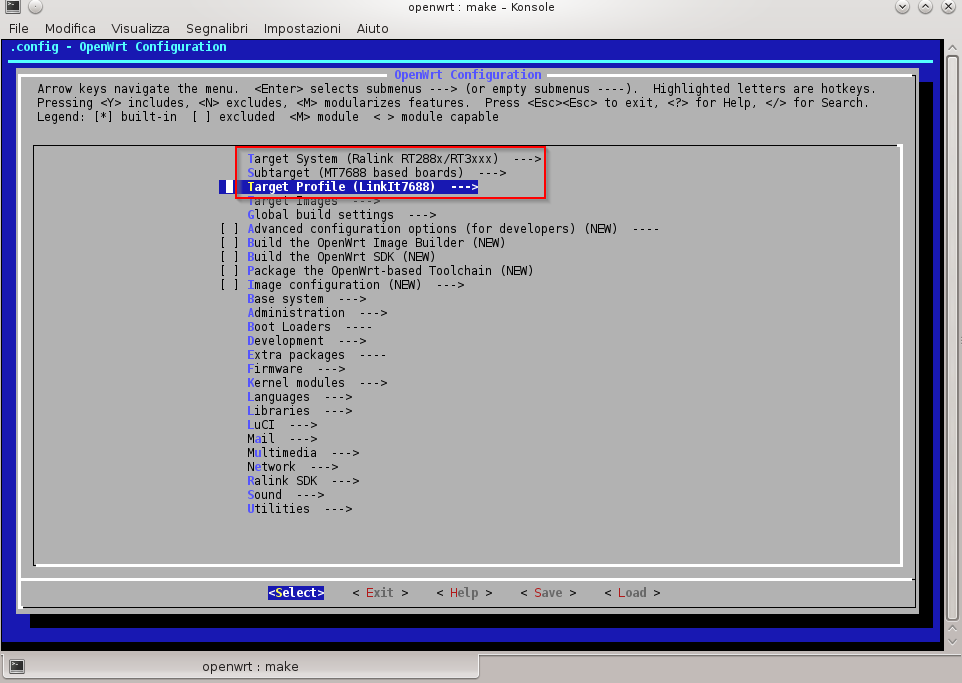Expand the Subtarget MT7688 based boards entry
The height and width of the screenshot is (683, 962).
376,173
